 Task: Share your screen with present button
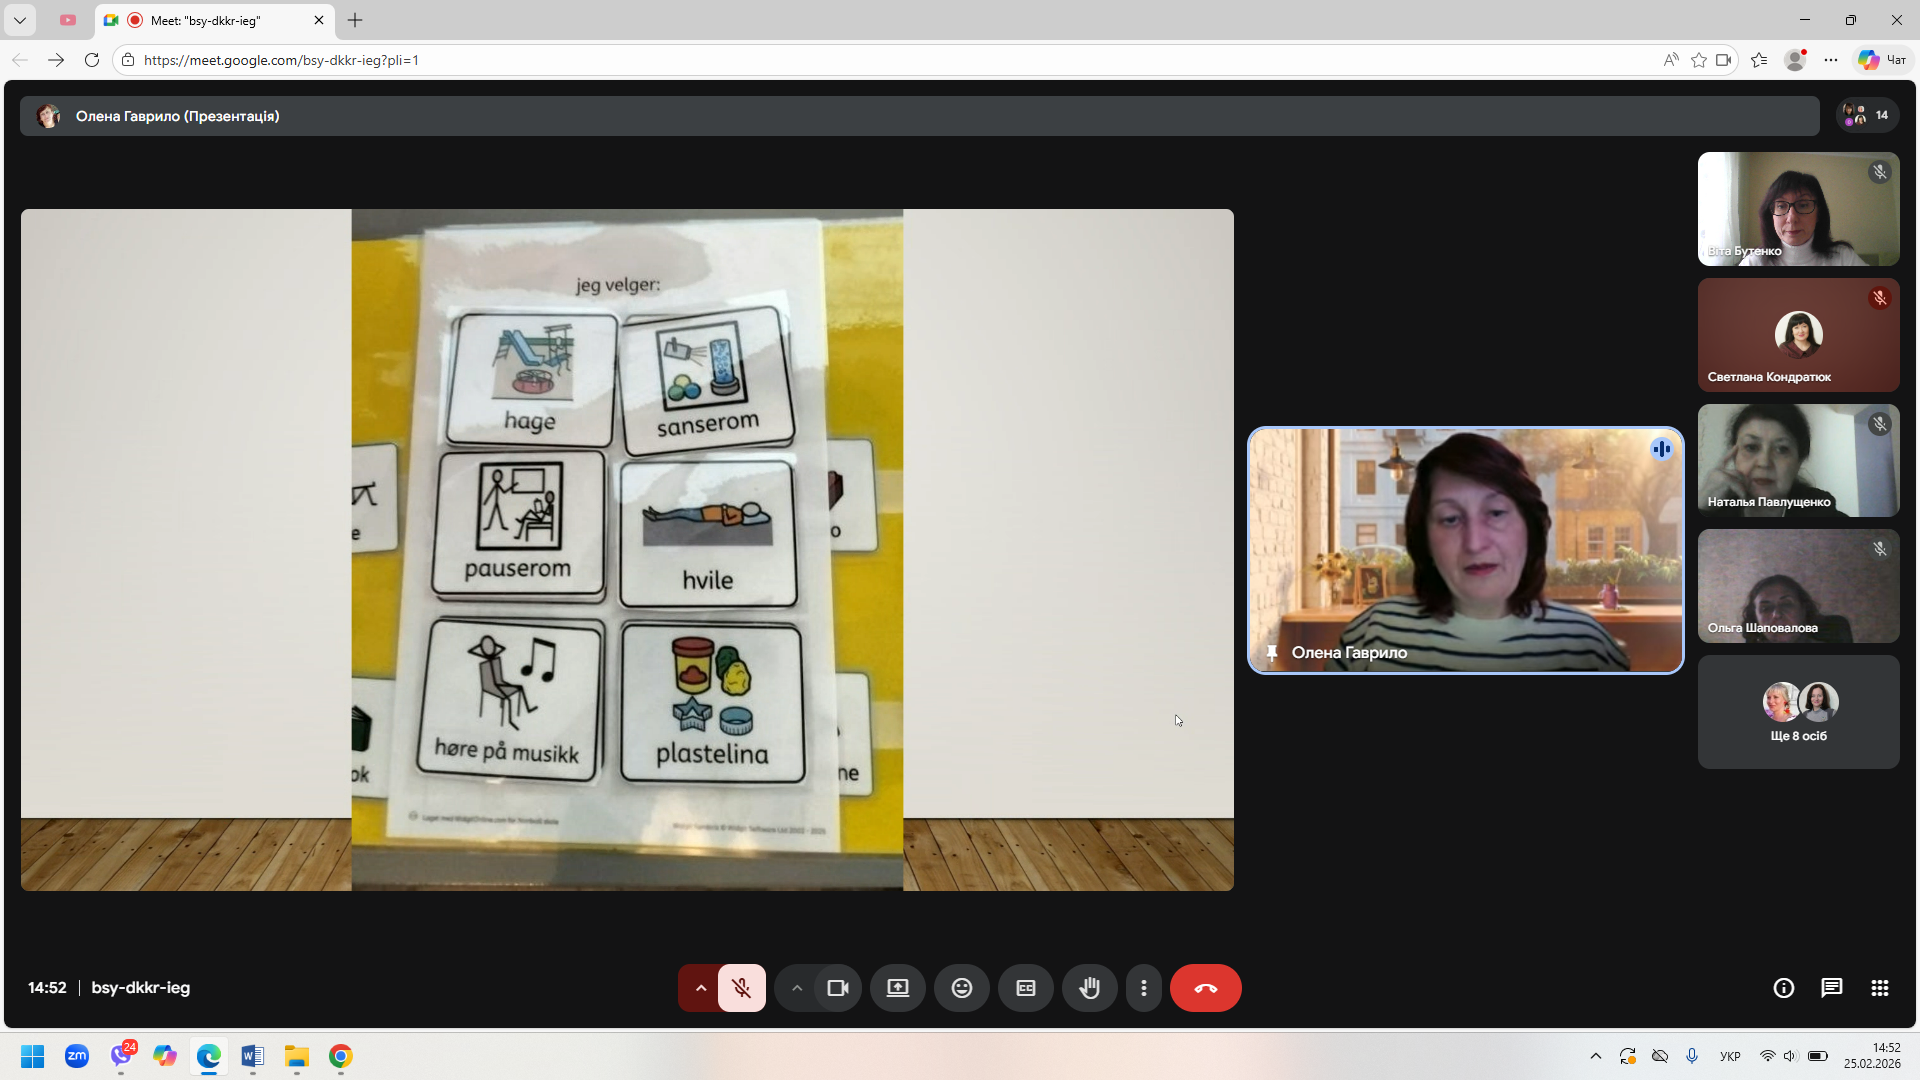pyautogui.click(x=898, y=988)
